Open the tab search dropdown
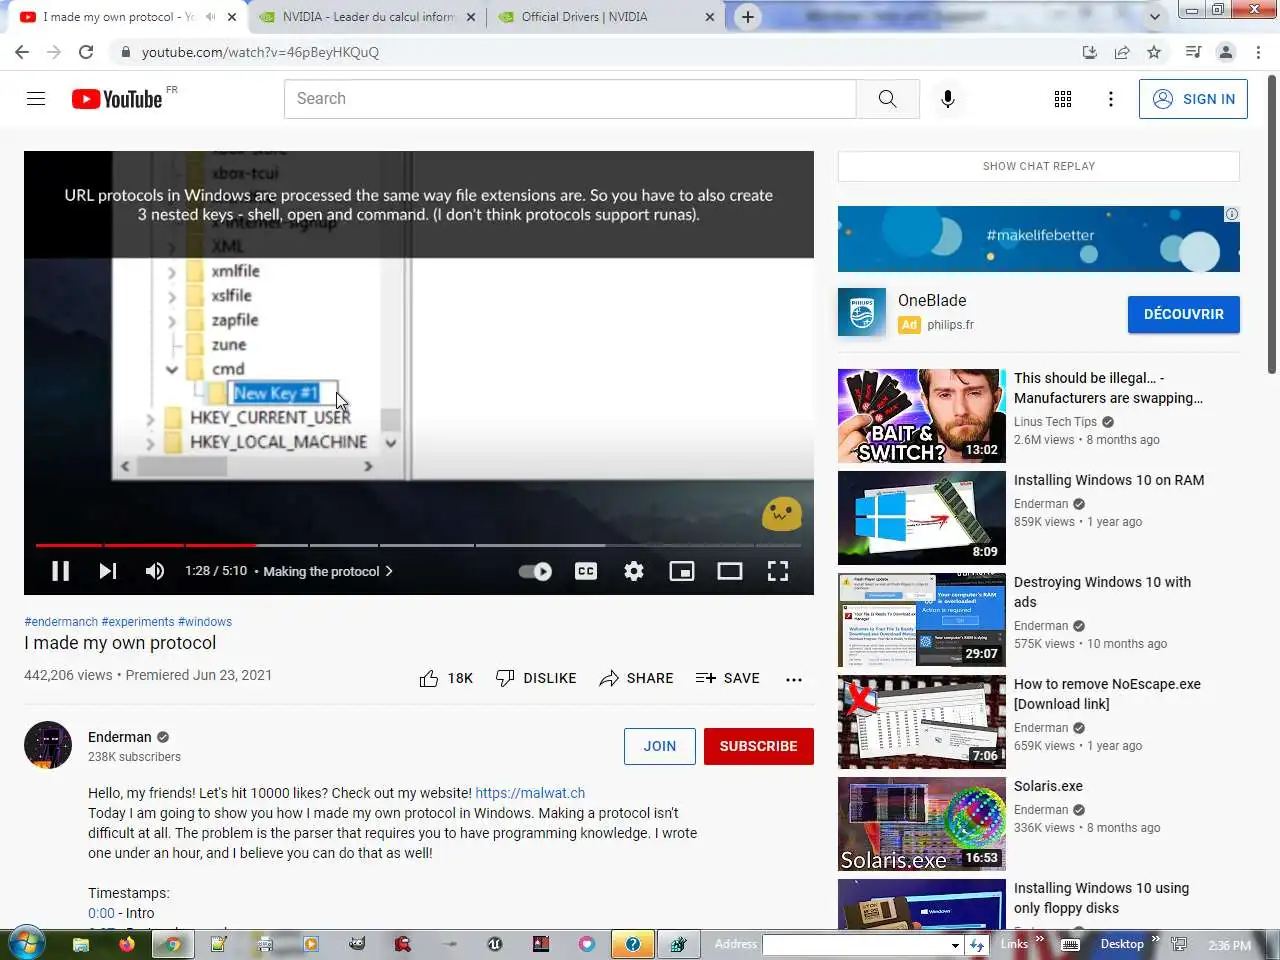This screenshot has height=960, width=1280. 1155,17
